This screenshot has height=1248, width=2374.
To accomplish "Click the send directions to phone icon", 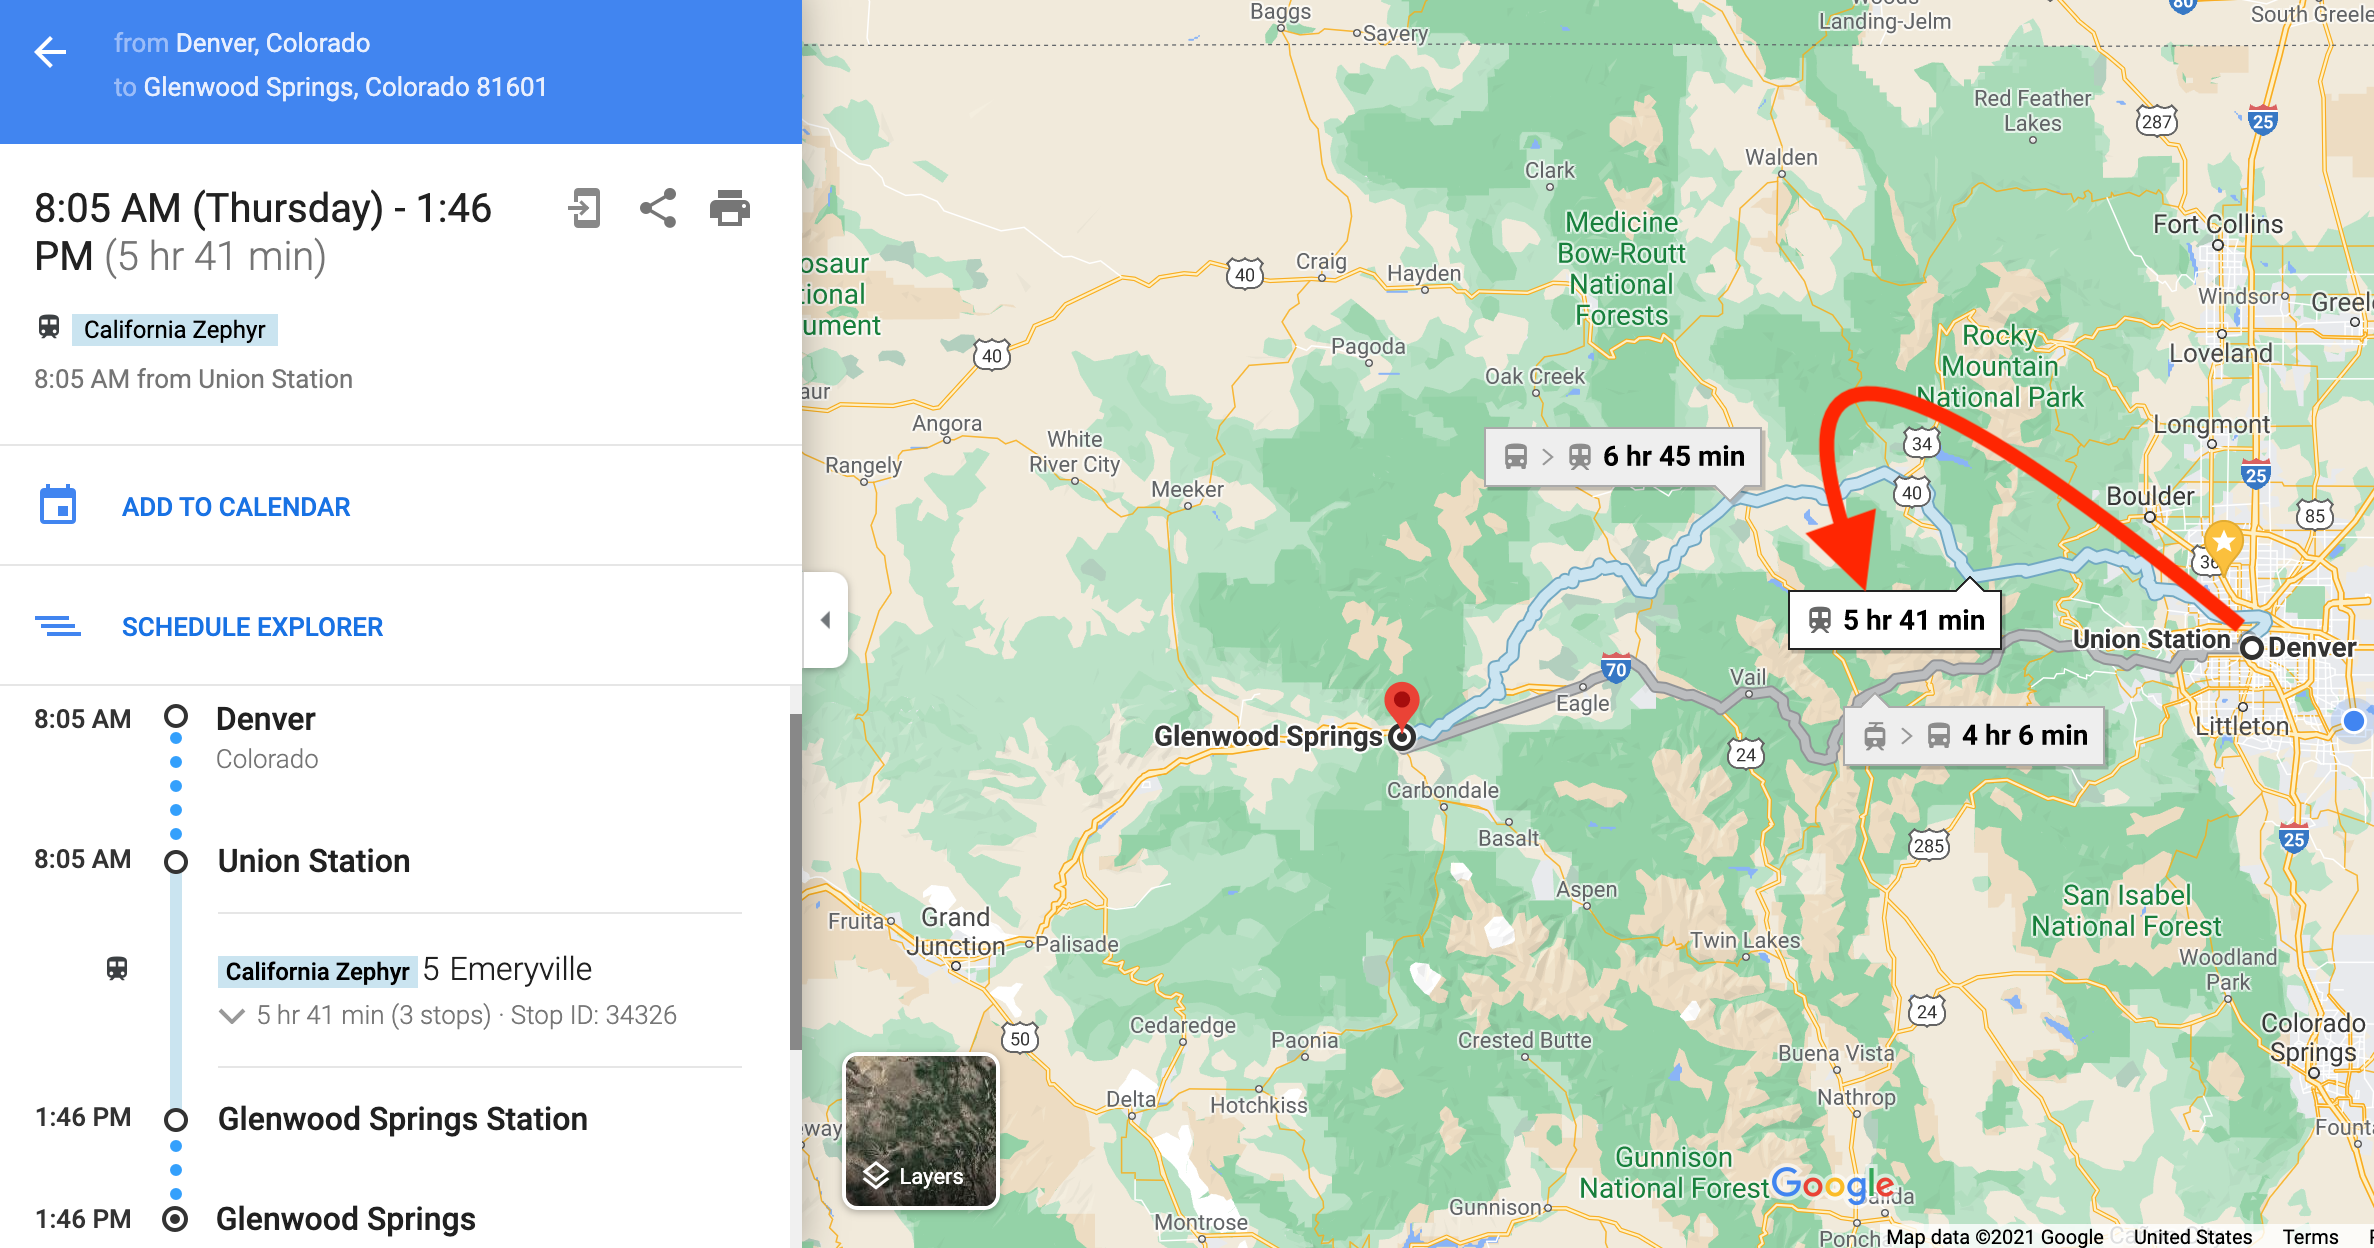I will pyautogui.click(x=585, y=208).
